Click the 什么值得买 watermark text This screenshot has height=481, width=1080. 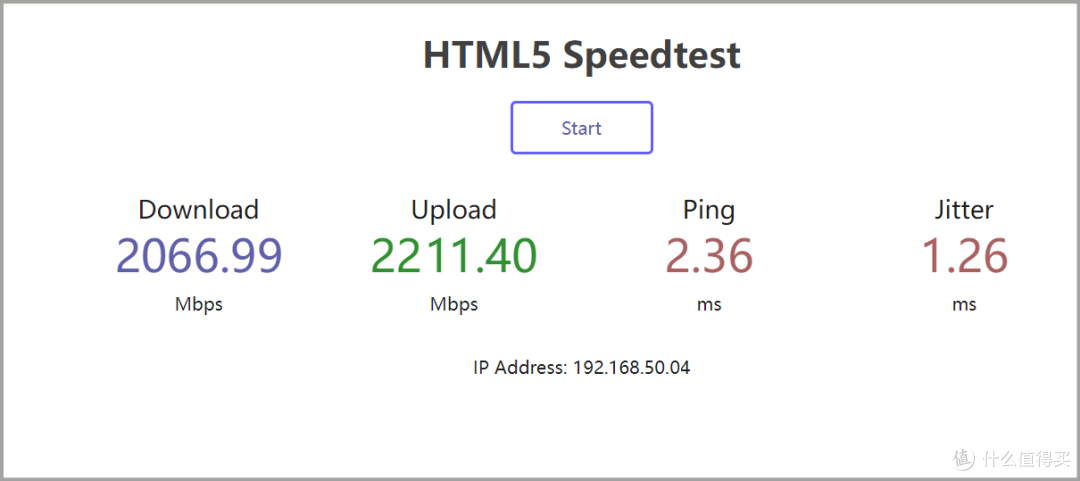click(x=1025, y=458)
